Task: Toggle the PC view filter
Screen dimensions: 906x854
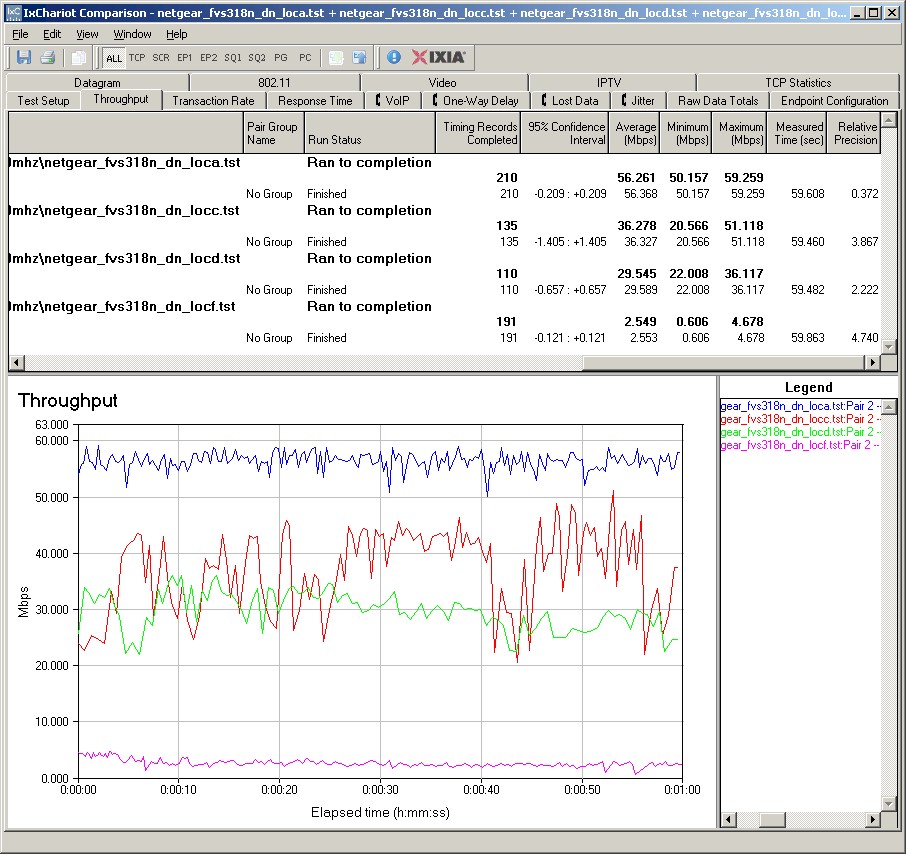Action: click(x=305, y=57)
